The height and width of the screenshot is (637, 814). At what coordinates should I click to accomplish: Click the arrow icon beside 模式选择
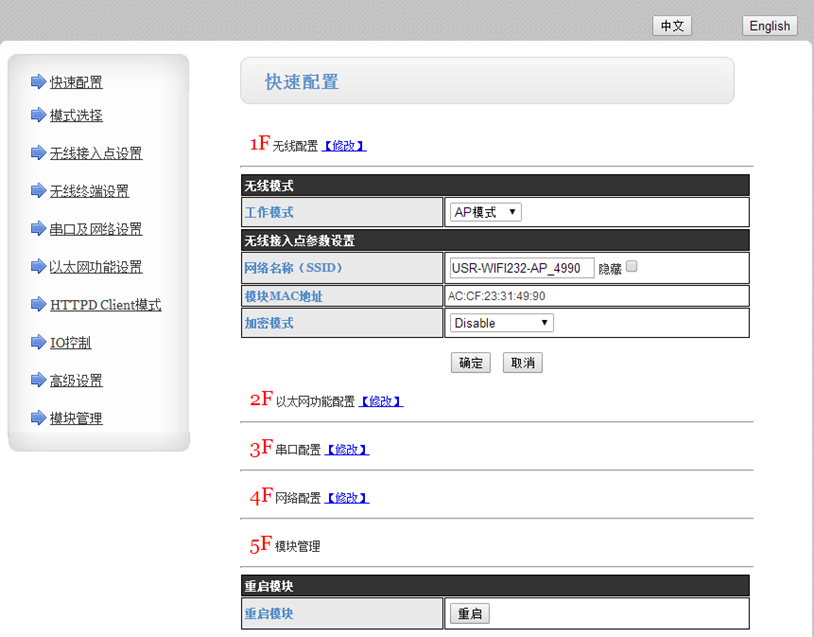38,115
